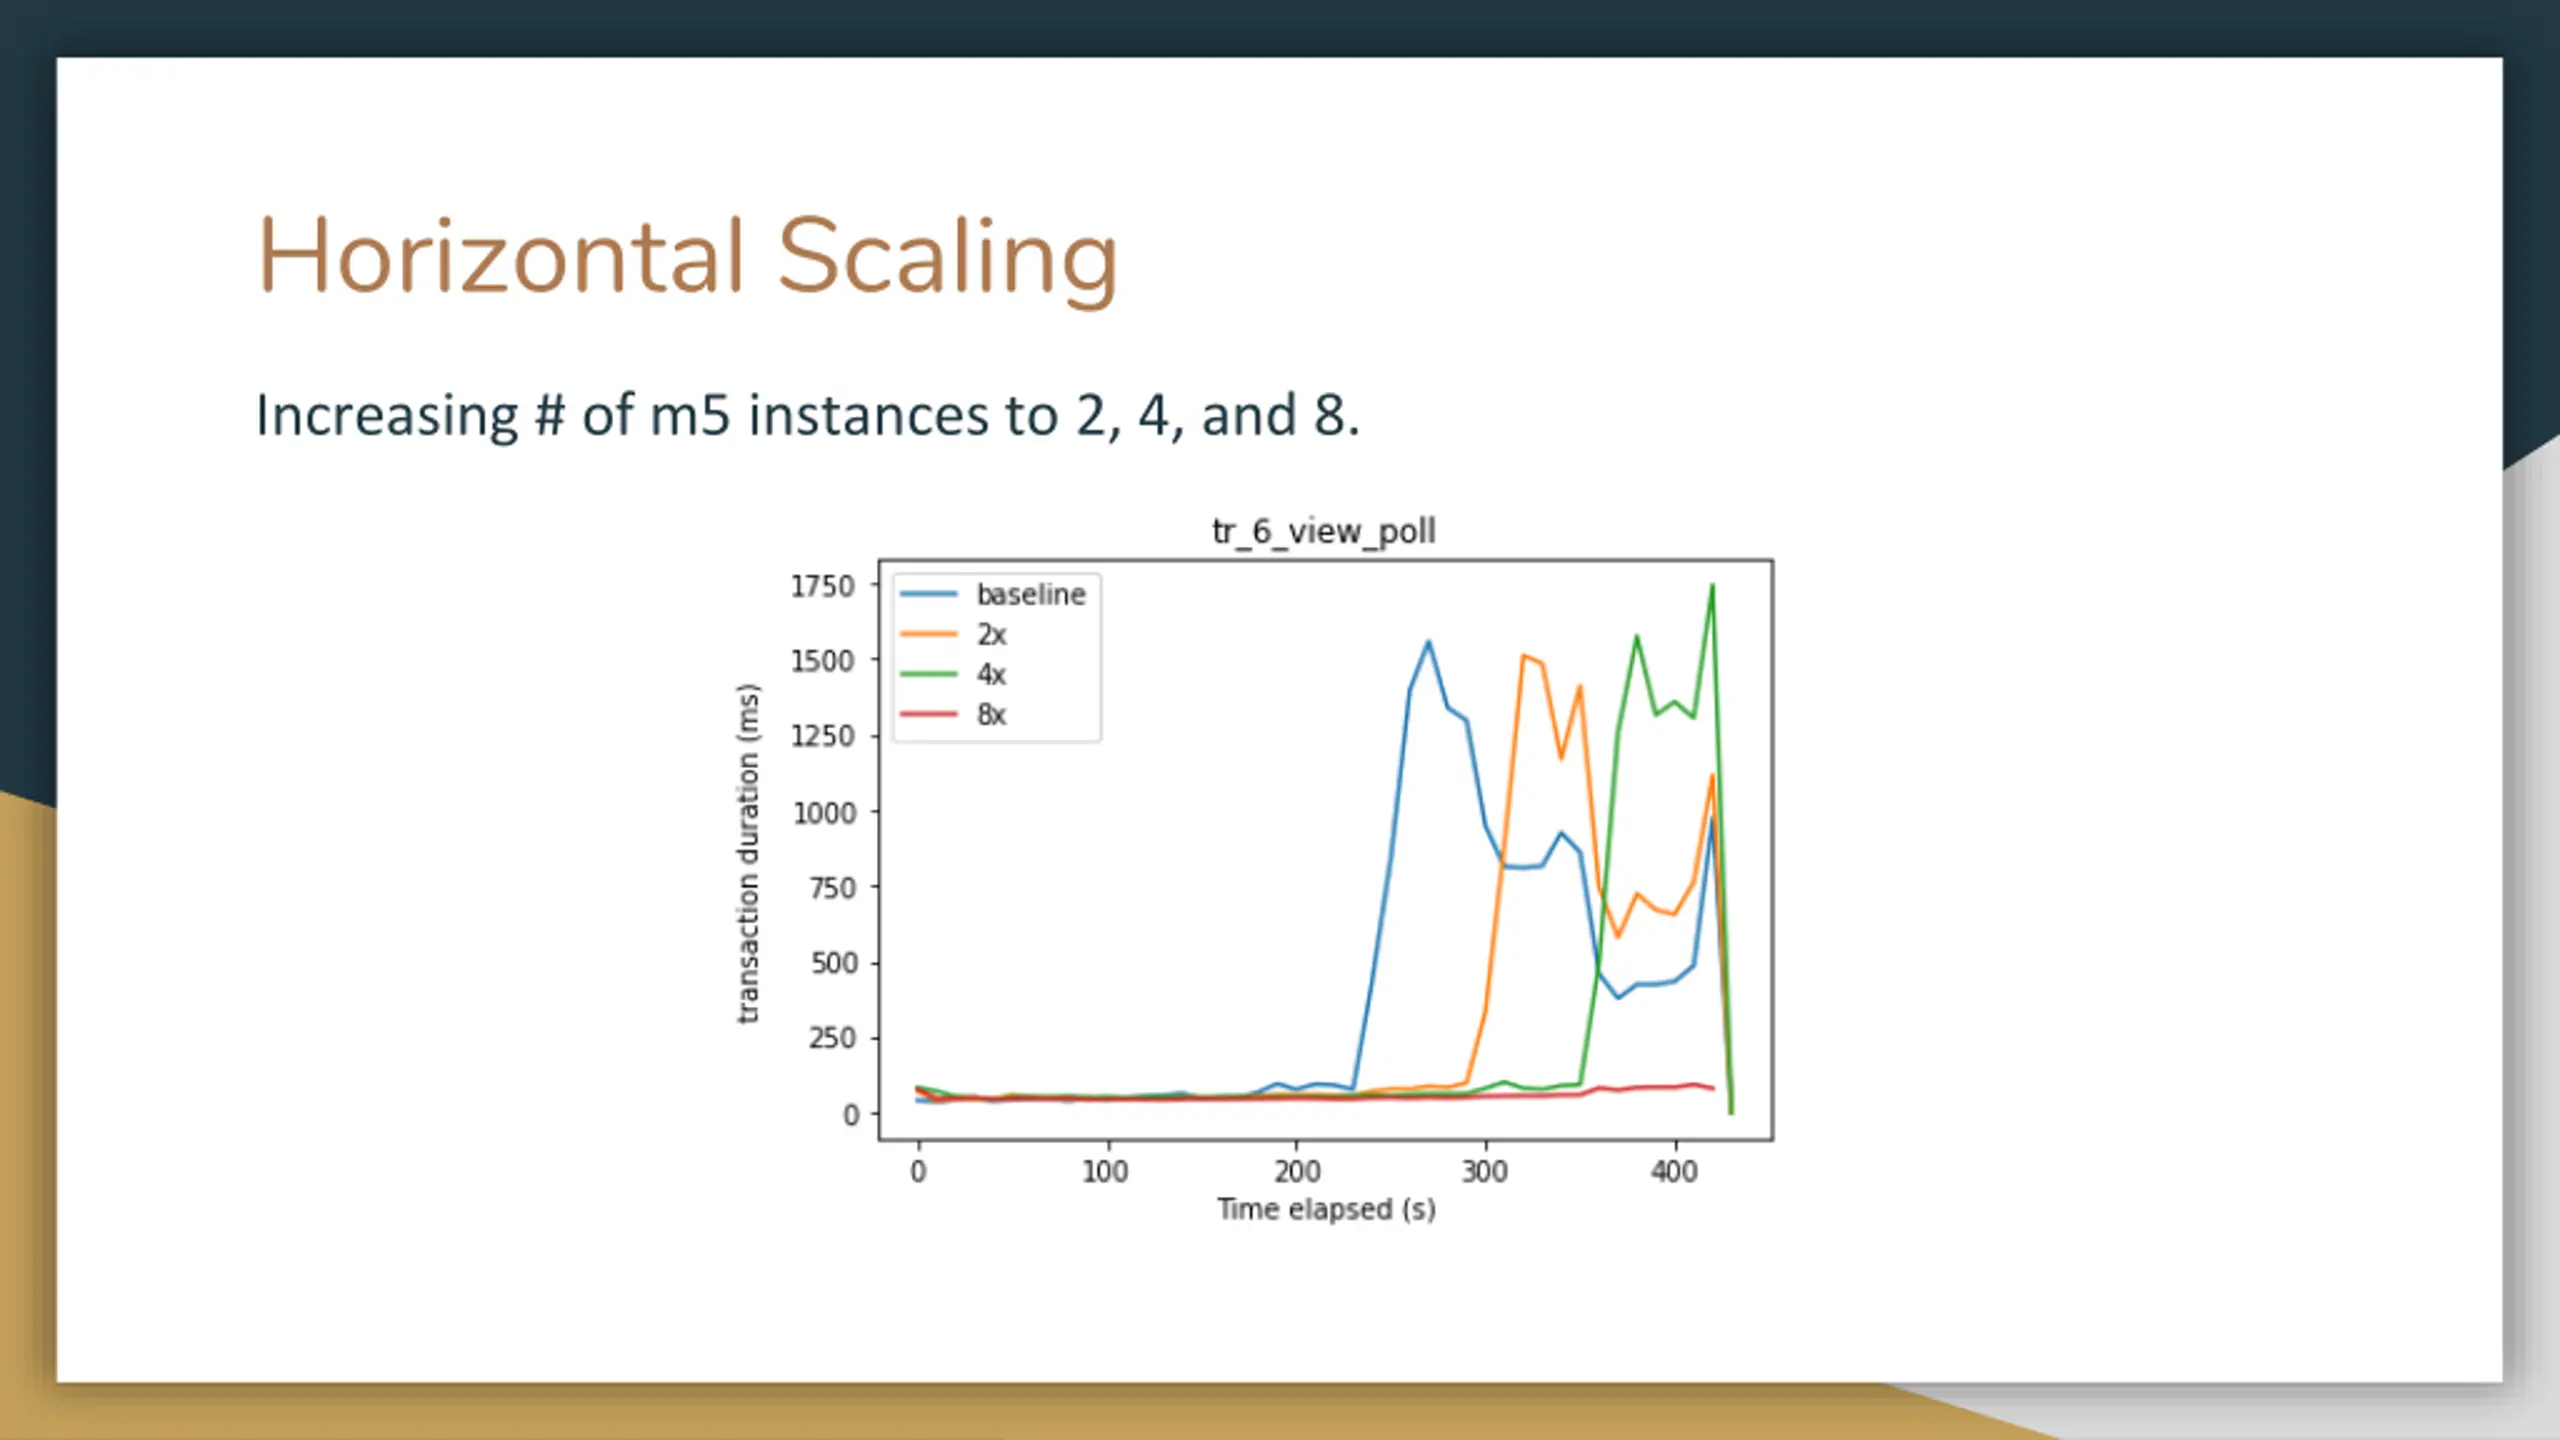The width and height of the screenshot is (2560, 1440).
Task: Click the blue baseline legend line swatch
Action: (x=929, y=594)
